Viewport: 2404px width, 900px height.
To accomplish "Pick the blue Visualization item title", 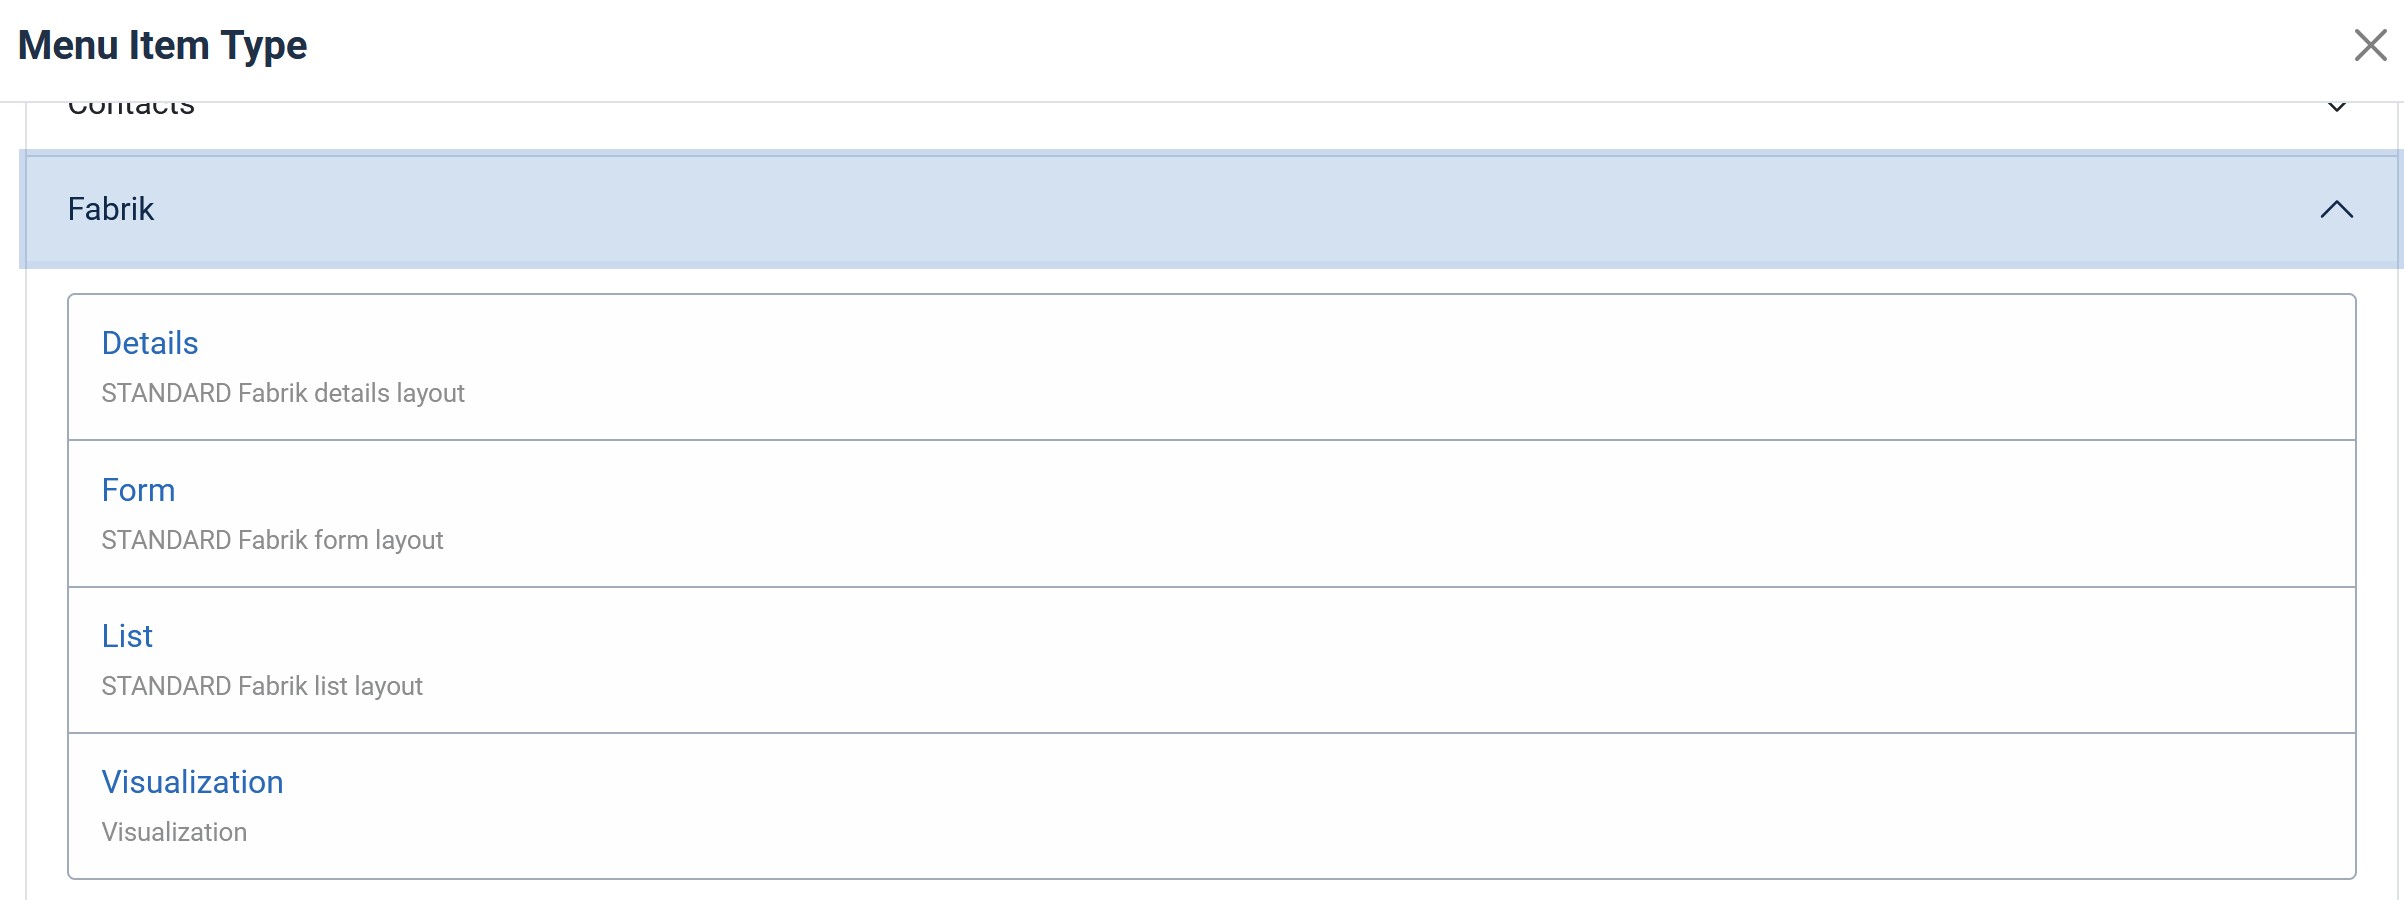I will coord(192,782).
